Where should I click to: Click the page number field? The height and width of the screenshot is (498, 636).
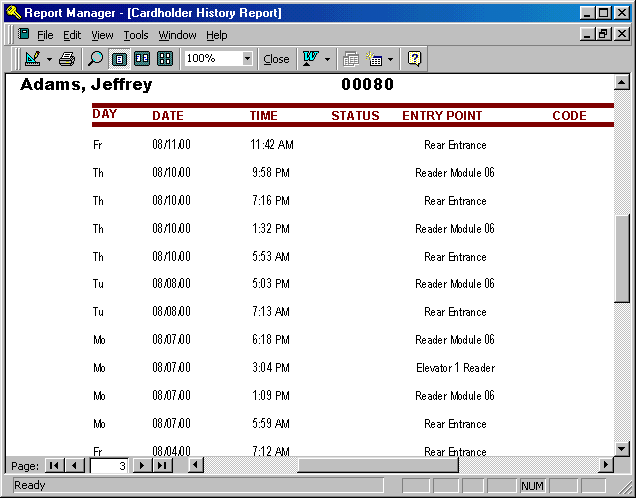click(110, 465)
